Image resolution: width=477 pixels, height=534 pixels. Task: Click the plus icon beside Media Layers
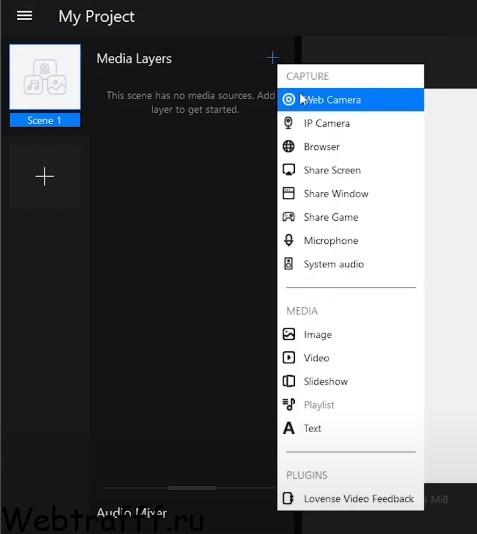[x=272, y=58]
